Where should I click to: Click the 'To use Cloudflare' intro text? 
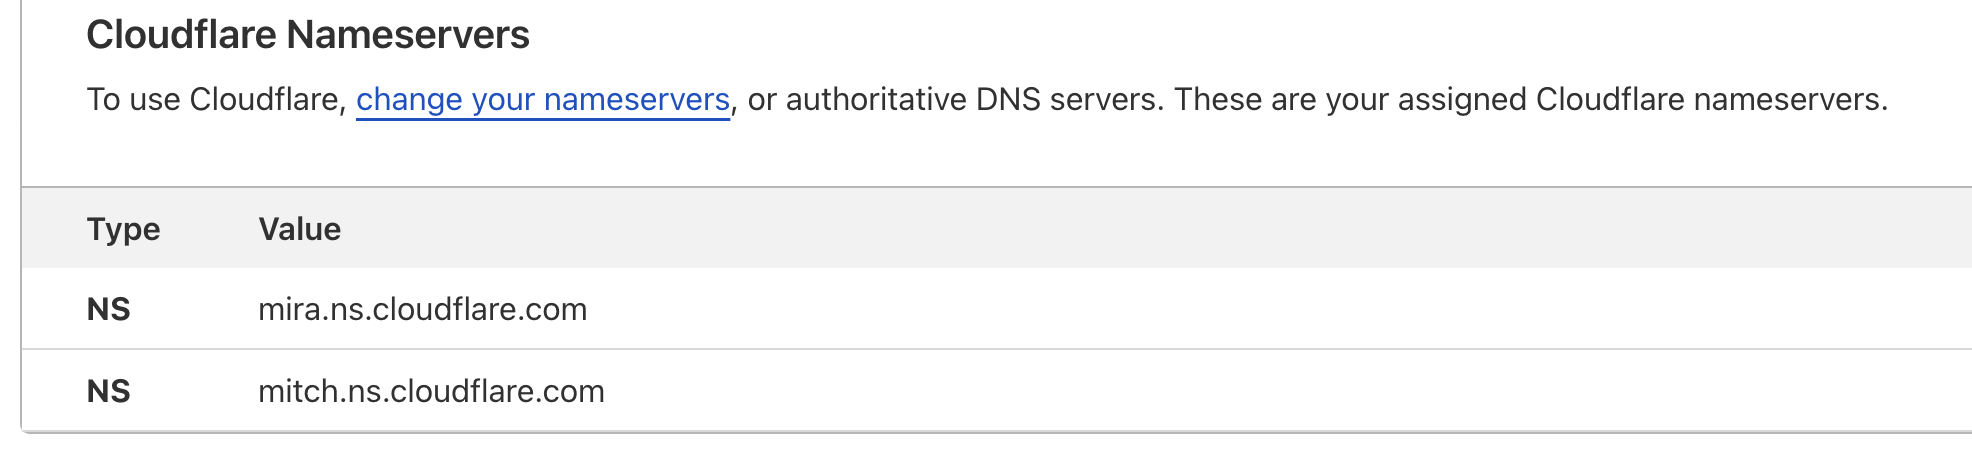tap(215, 100)
